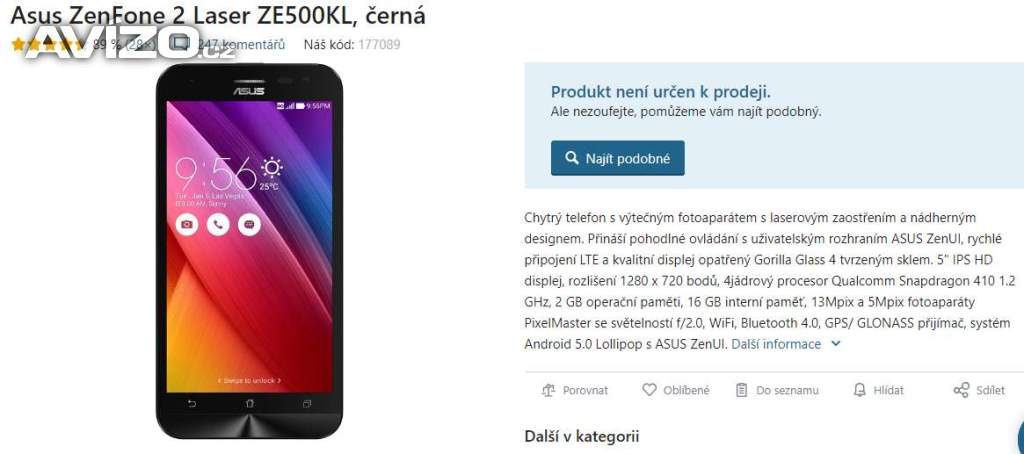Click the Najít podobné button
The image size is (1024, 454).
618,158
